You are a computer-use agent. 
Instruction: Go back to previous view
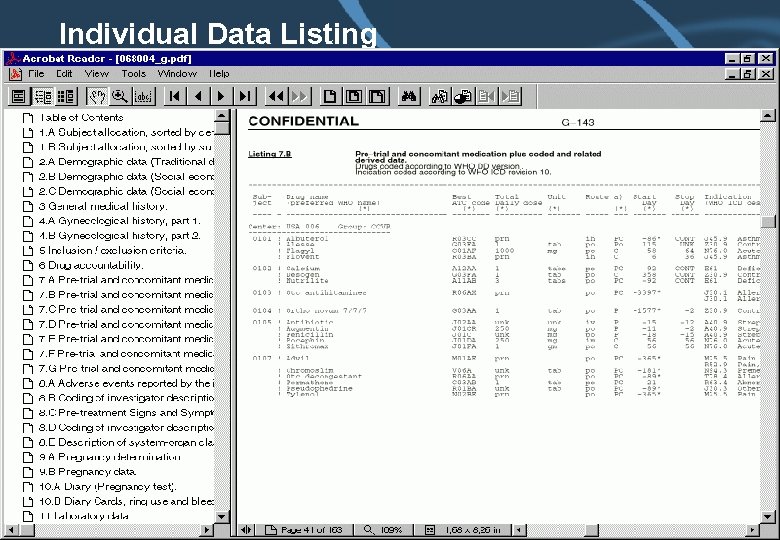click(x=276, y=96)
